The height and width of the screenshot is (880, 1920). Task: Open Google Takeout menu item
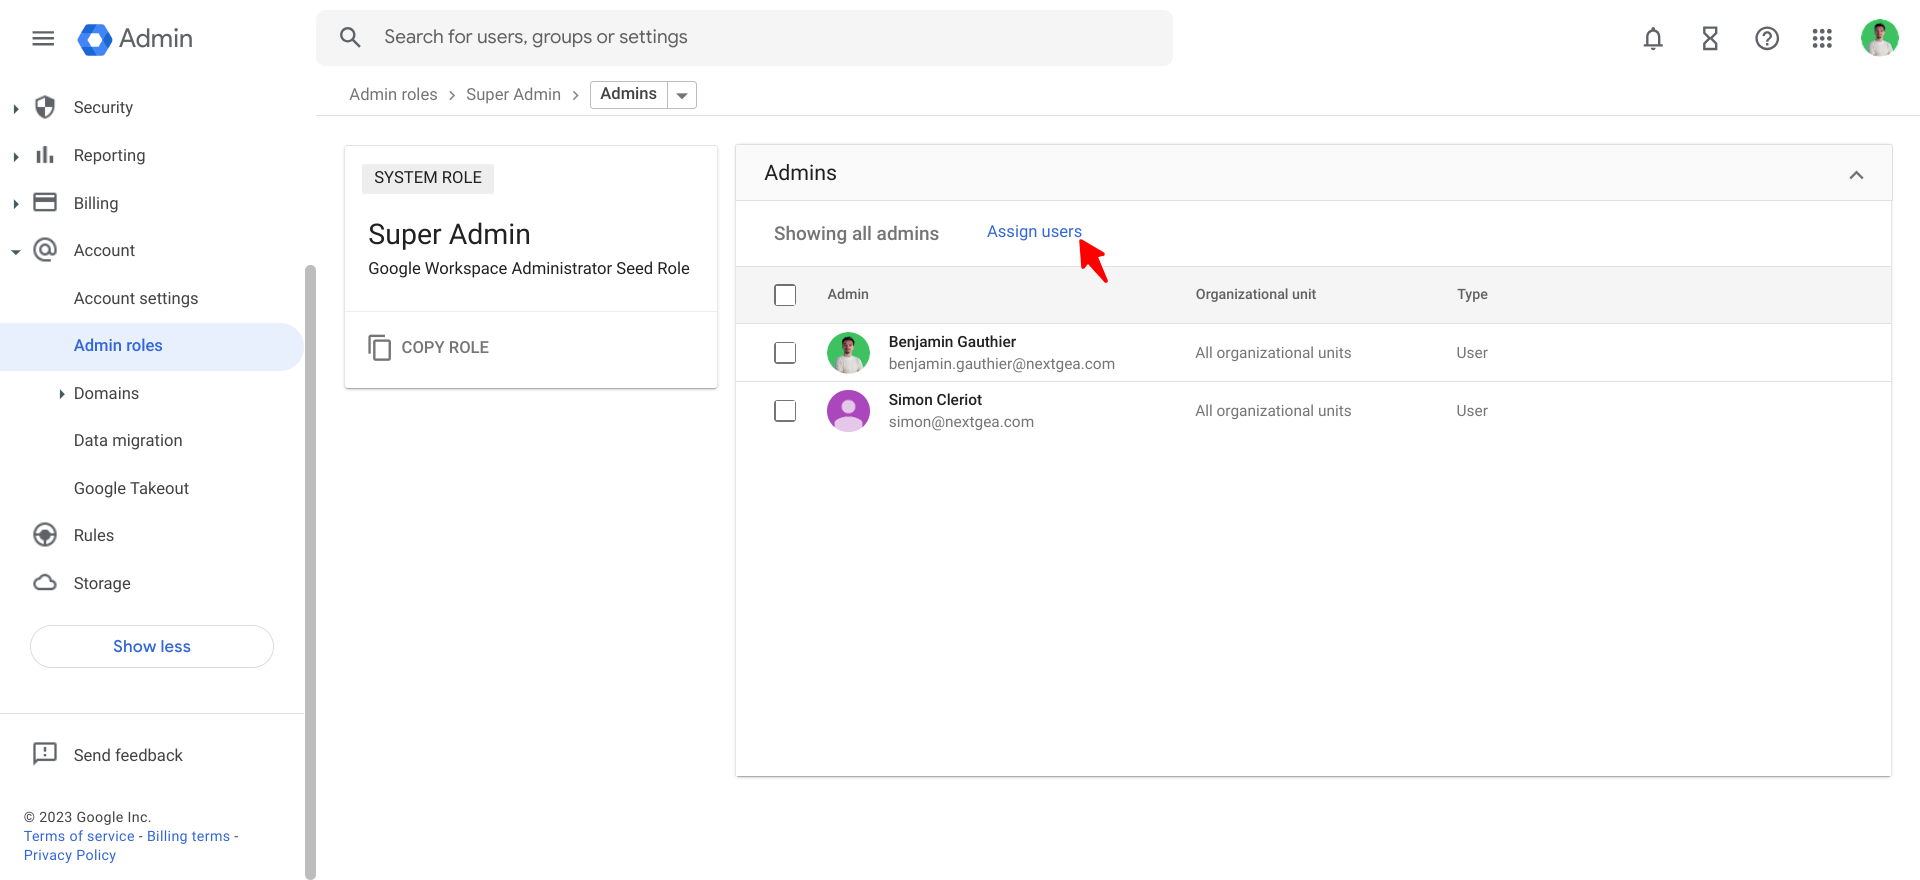pos(131,488)
